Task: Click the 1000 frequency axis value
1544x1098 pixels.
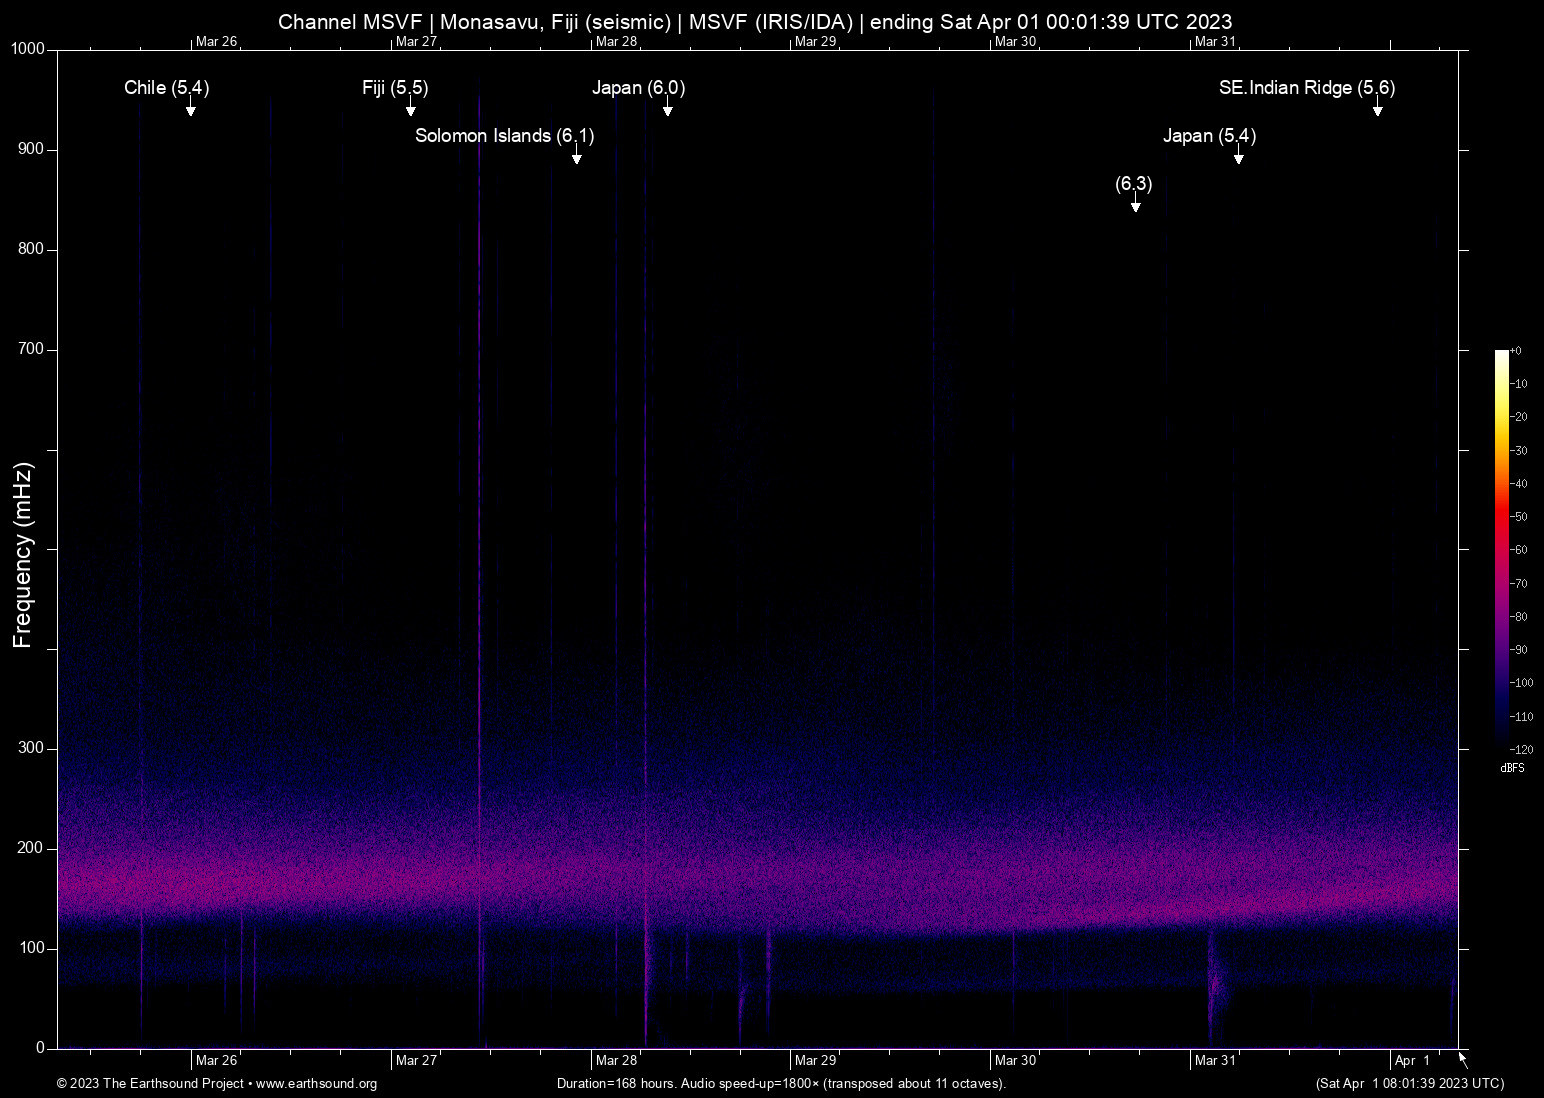Action: point(28,49)
